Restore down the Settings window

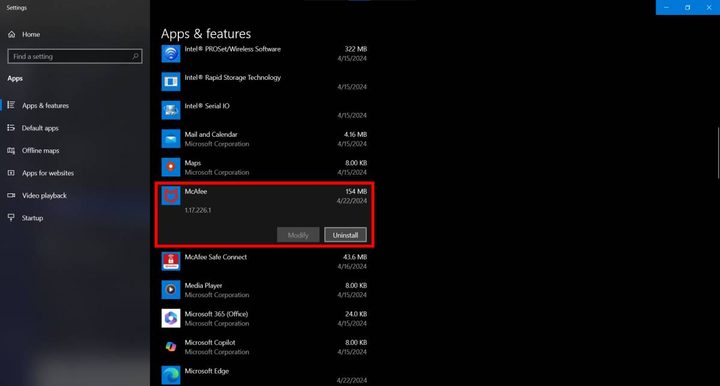(x=687, y=7)
